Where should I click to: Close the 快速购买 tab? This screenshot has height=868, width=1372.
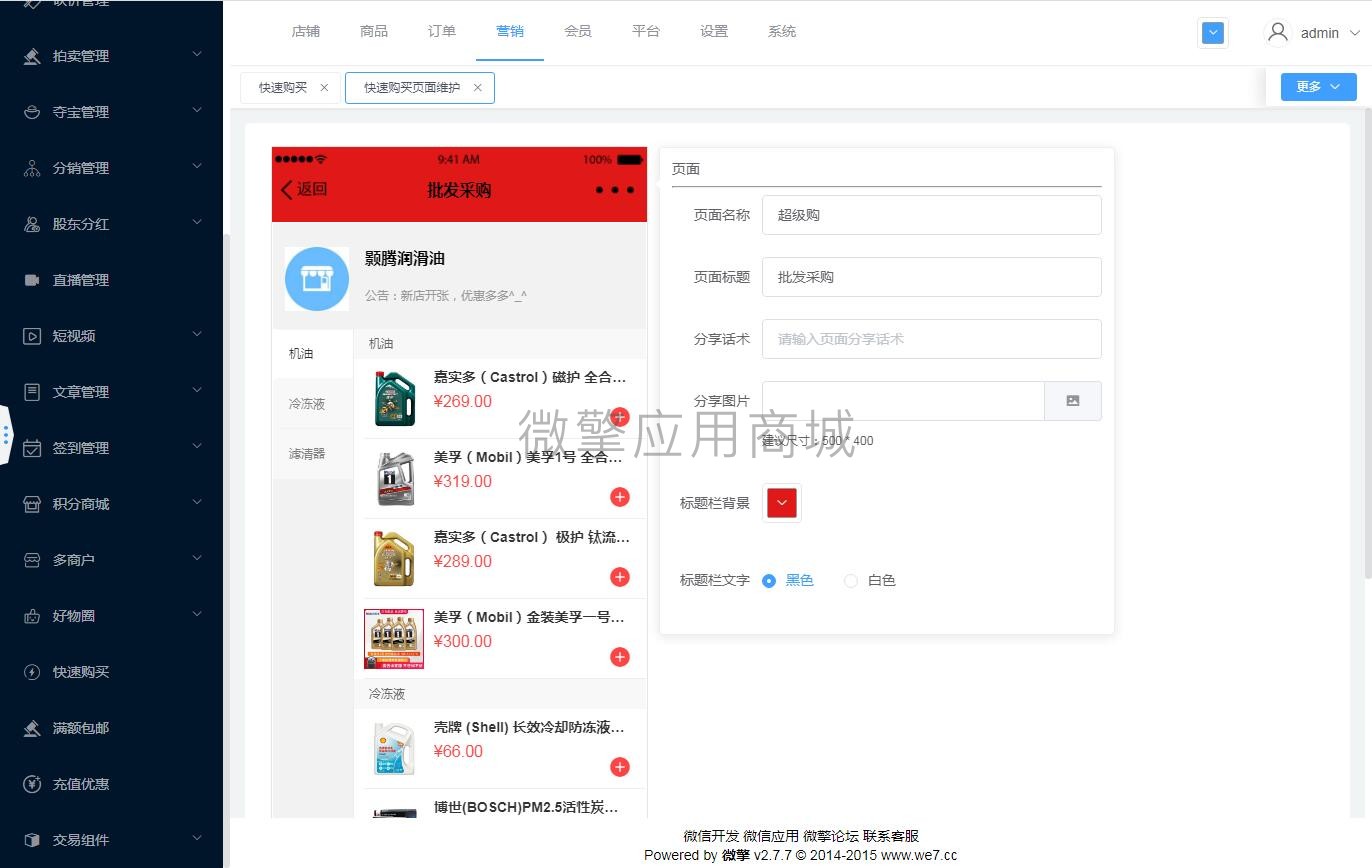324,88
